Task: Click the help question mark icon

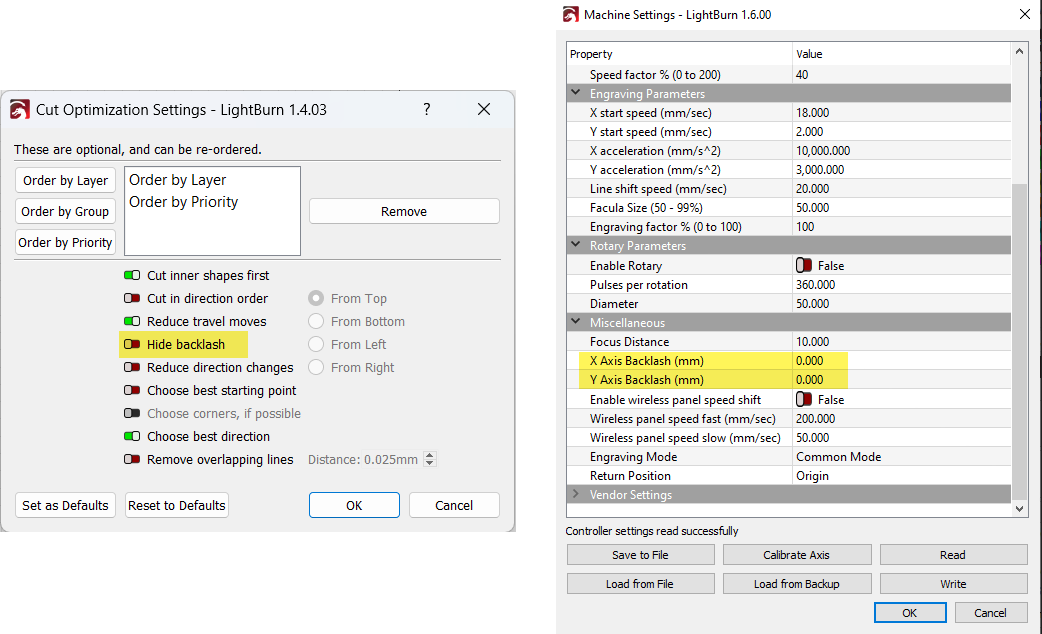Action: coord(427,109)
